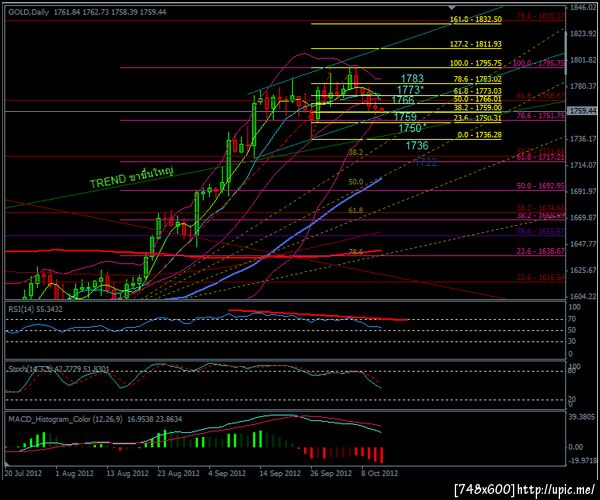
Task: Click the 1714.07 price axis value
Action: (583, 165)
